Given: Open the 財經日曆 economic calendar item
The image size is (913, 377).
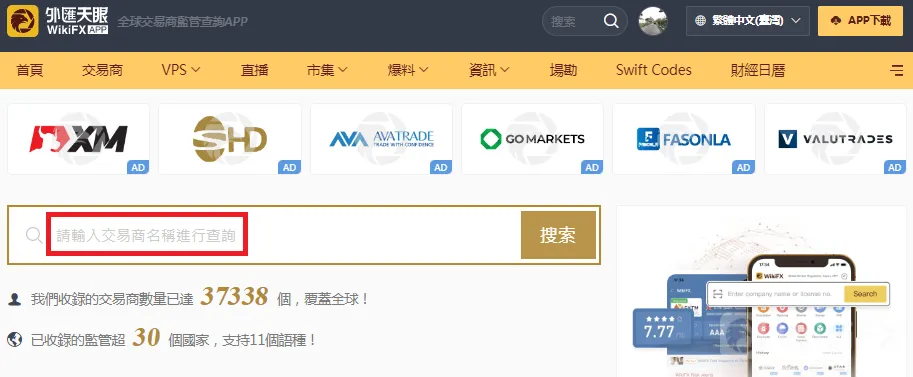Looking at the screenshot, I should (x=758, y=71).
